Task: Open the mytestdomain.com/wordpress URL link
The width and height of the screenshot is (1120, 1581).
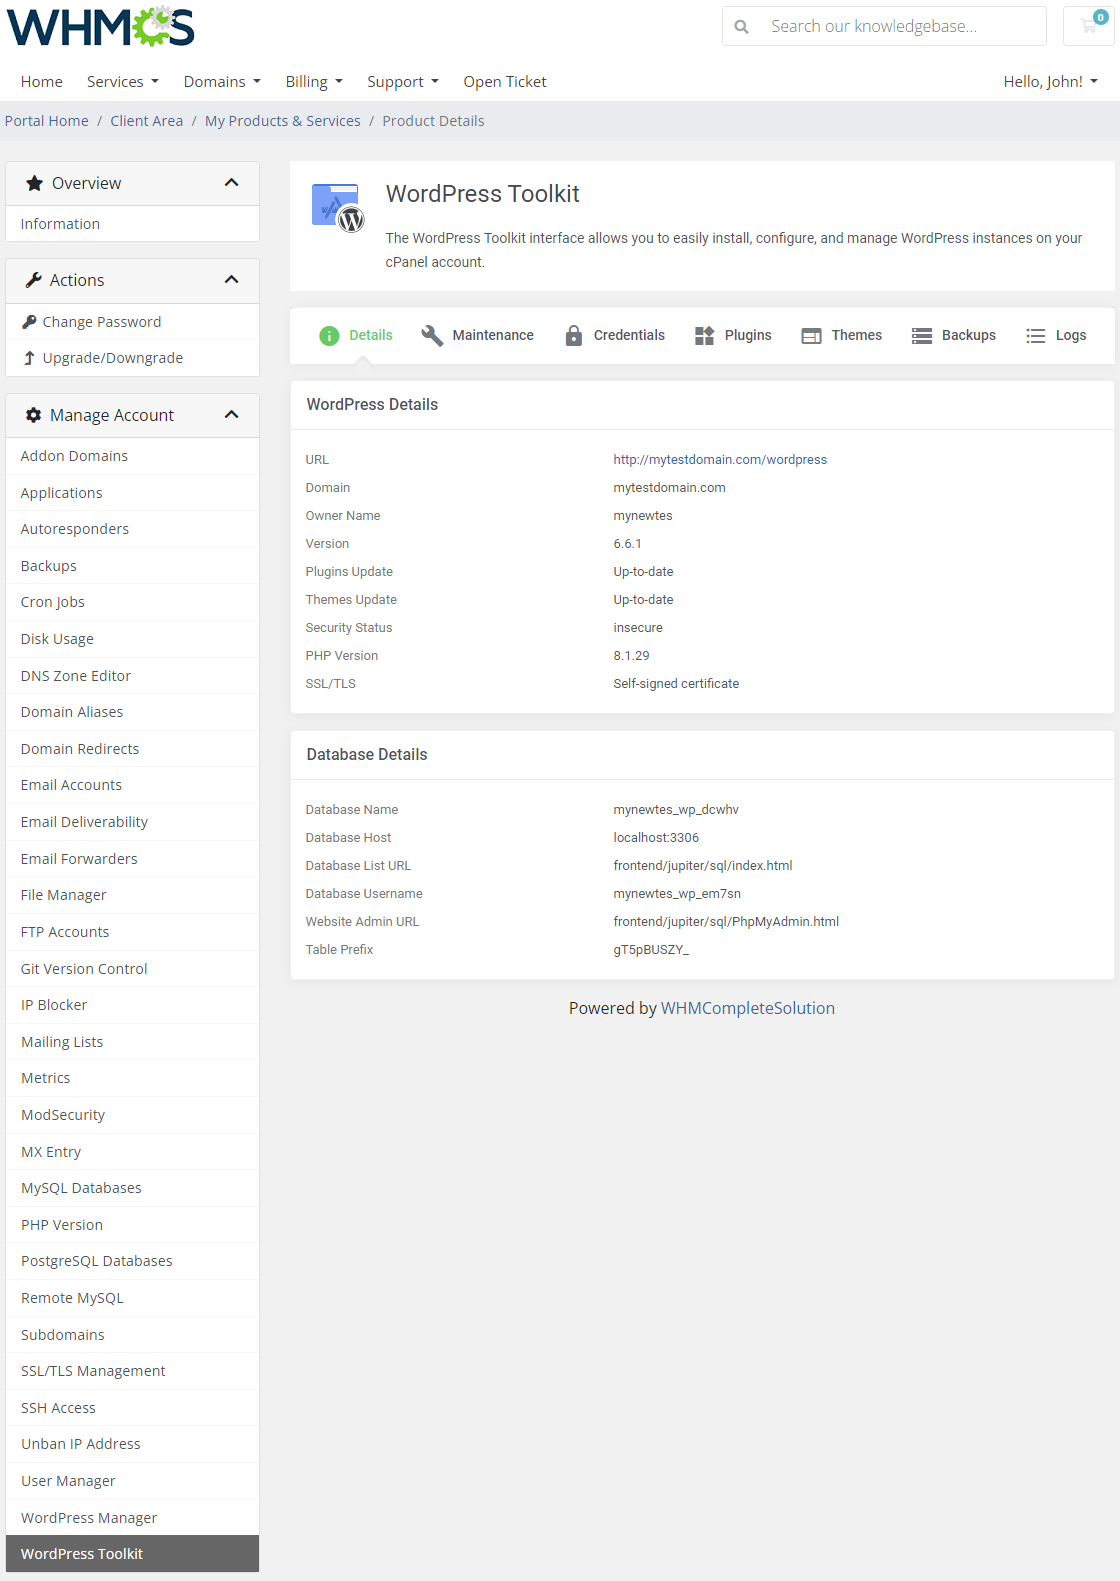Action: [720, 460]
